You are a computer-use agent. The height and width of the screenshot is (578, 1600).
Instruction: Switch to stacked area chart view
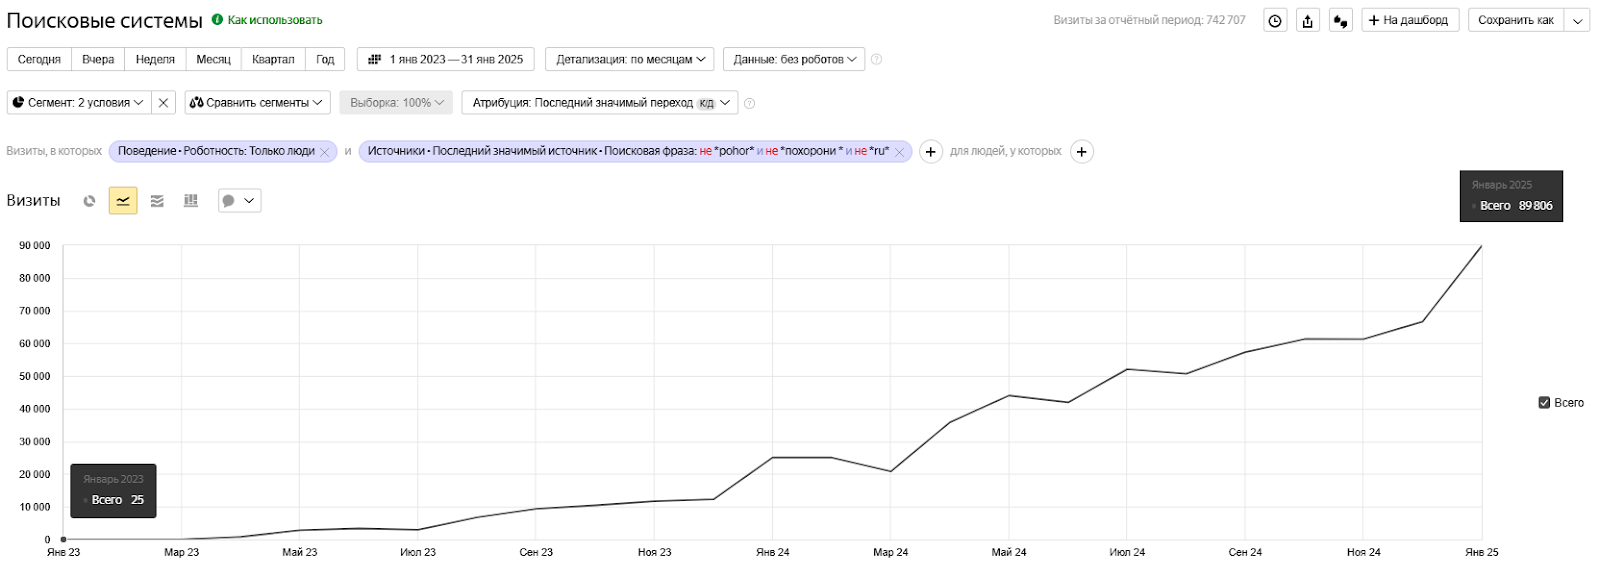click(x=157, y=201)
